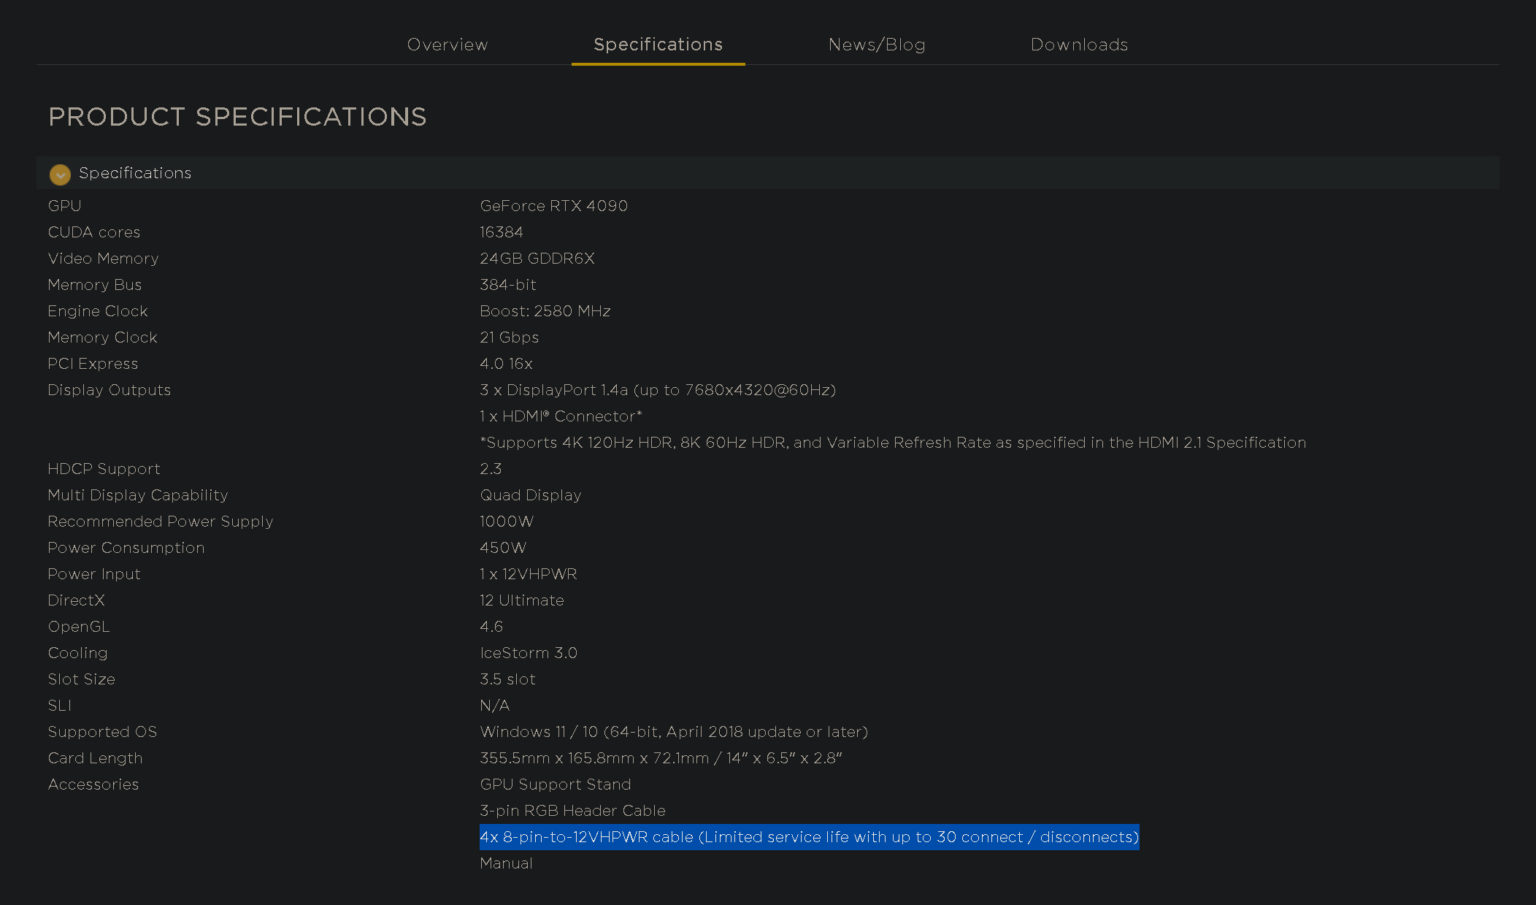Image resolution: width=1536 pixels, height=905 pixels.
Task: Click the highlighted 12VHPWR cable text
Action: tap(808, 837)
